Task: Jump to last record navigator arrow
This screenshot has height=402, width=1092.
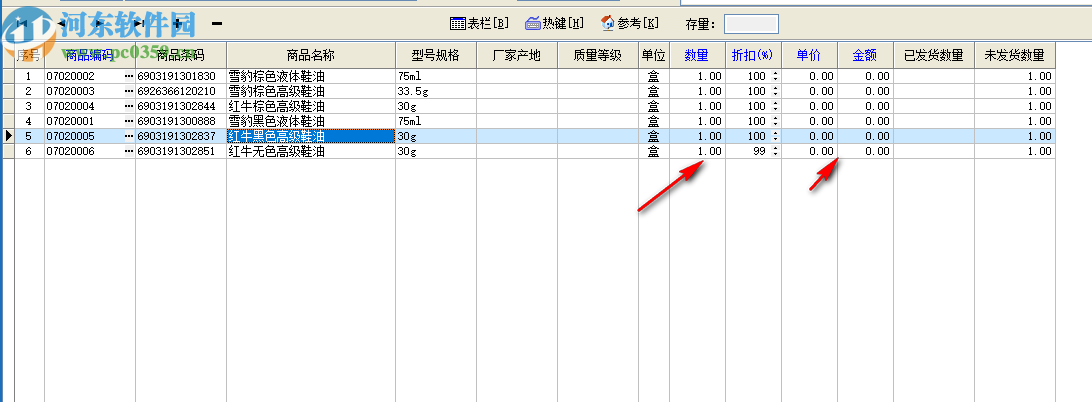Action: [x=139, y=24]
